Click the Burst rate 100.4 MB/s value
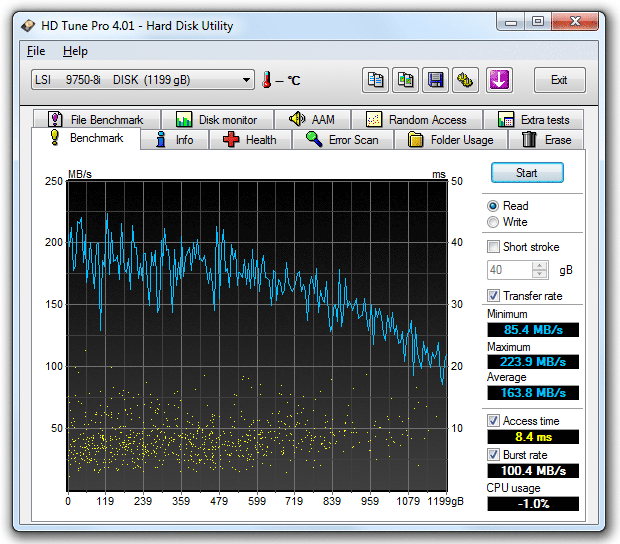This screenshot has height=544, width=620. [x=533, y=471]
